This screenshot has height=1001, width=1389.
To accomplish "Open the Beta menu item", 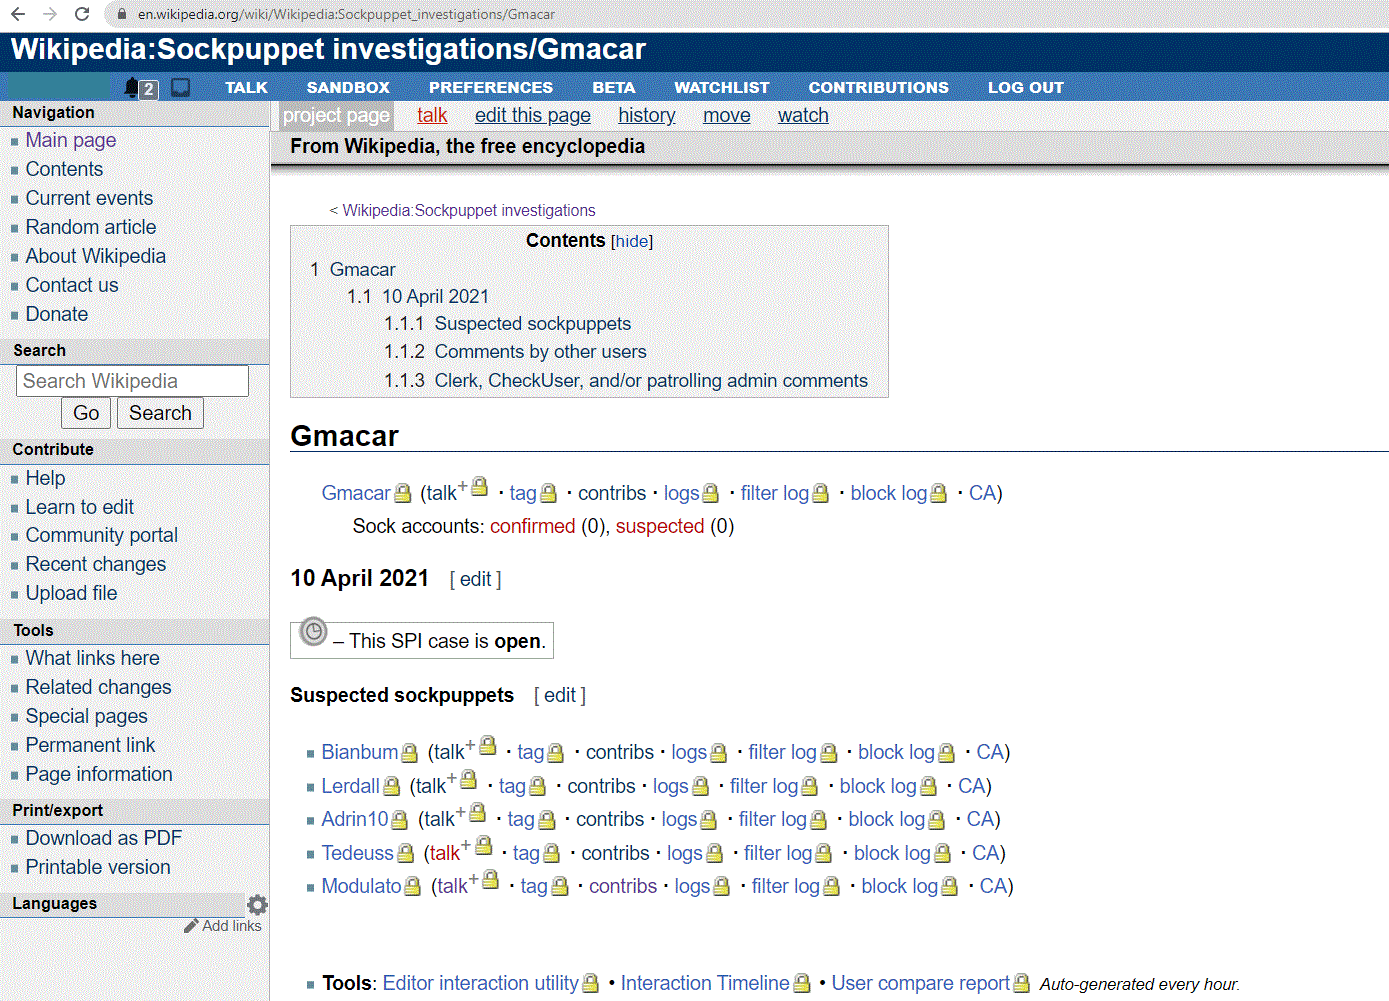I will point(614,87).
